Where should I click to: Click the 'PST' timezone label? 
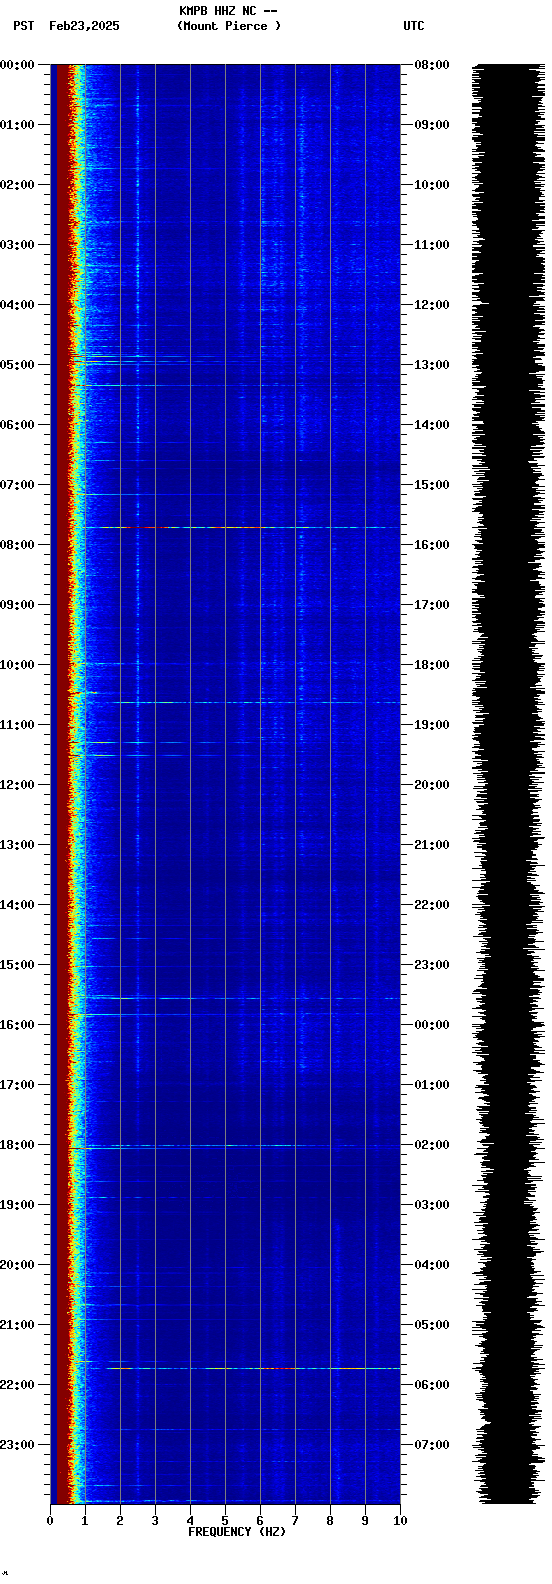click(x=24, y=26)
